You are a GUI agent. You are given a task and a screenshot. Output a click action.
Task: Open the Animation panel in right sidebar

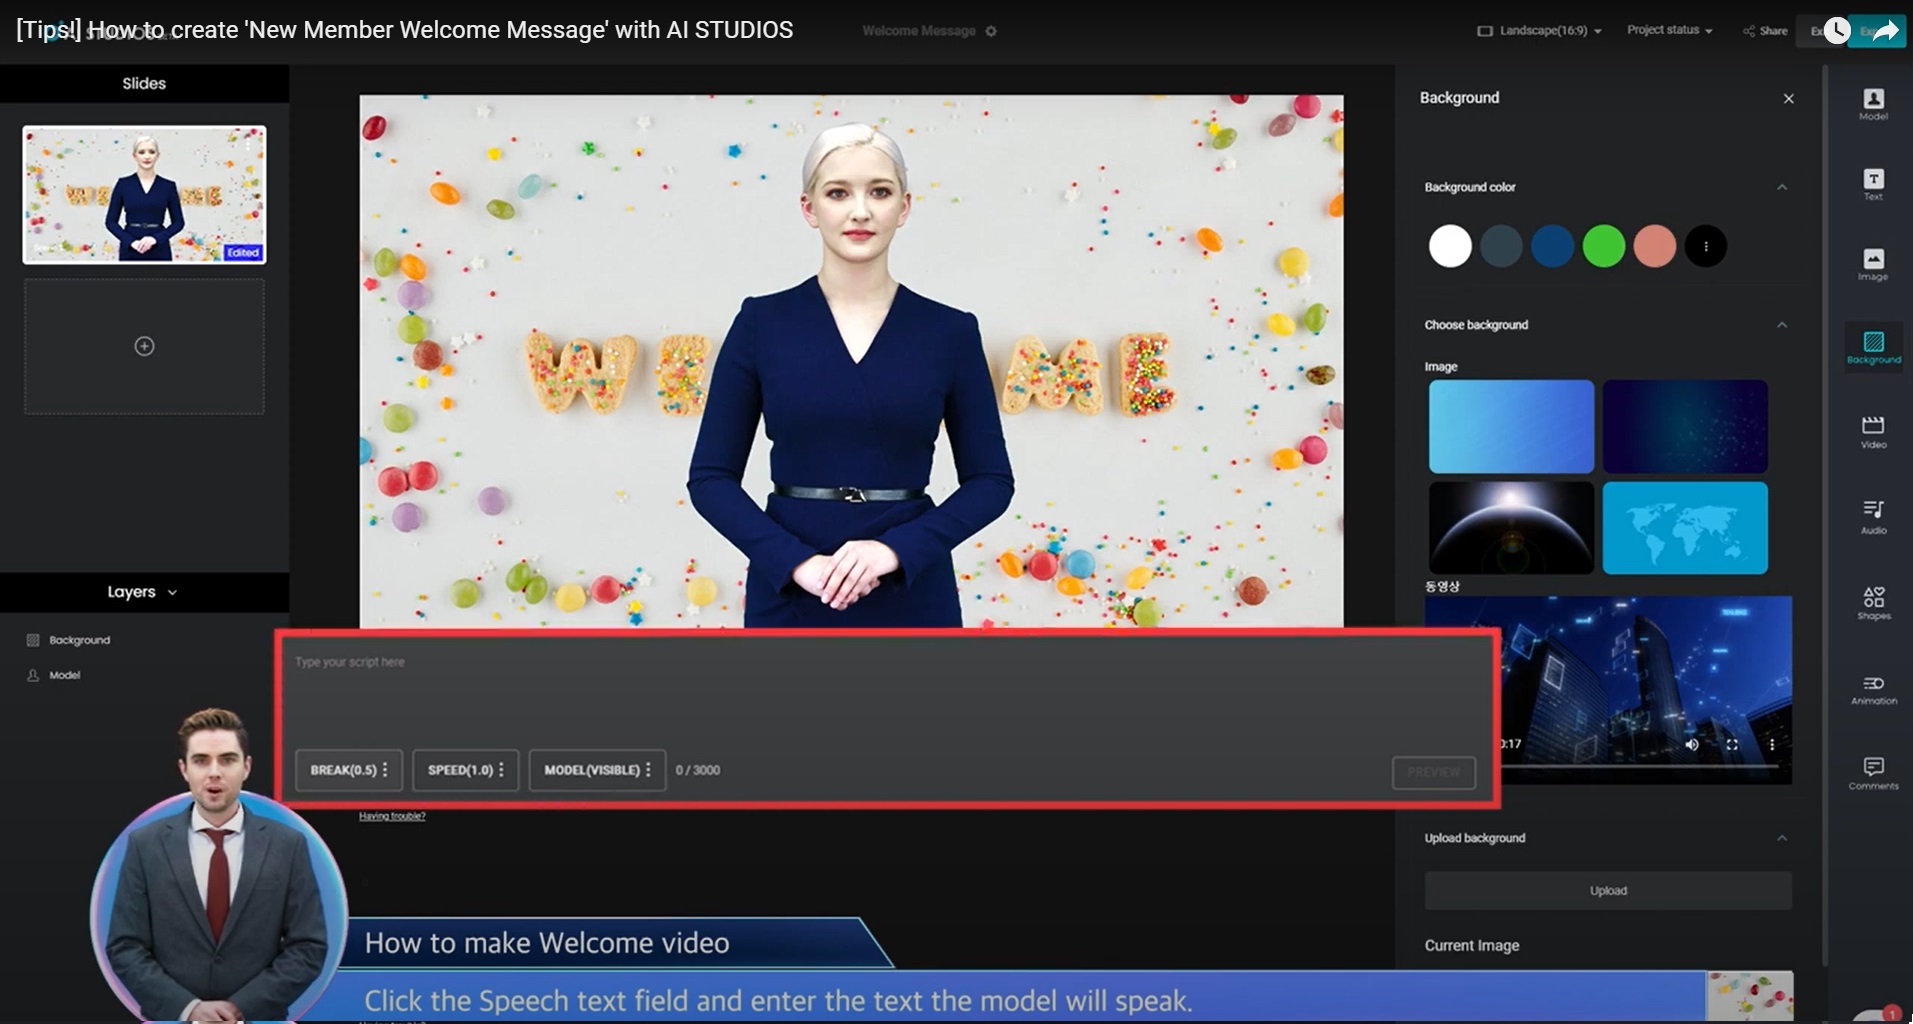(x=1873, y=689)
